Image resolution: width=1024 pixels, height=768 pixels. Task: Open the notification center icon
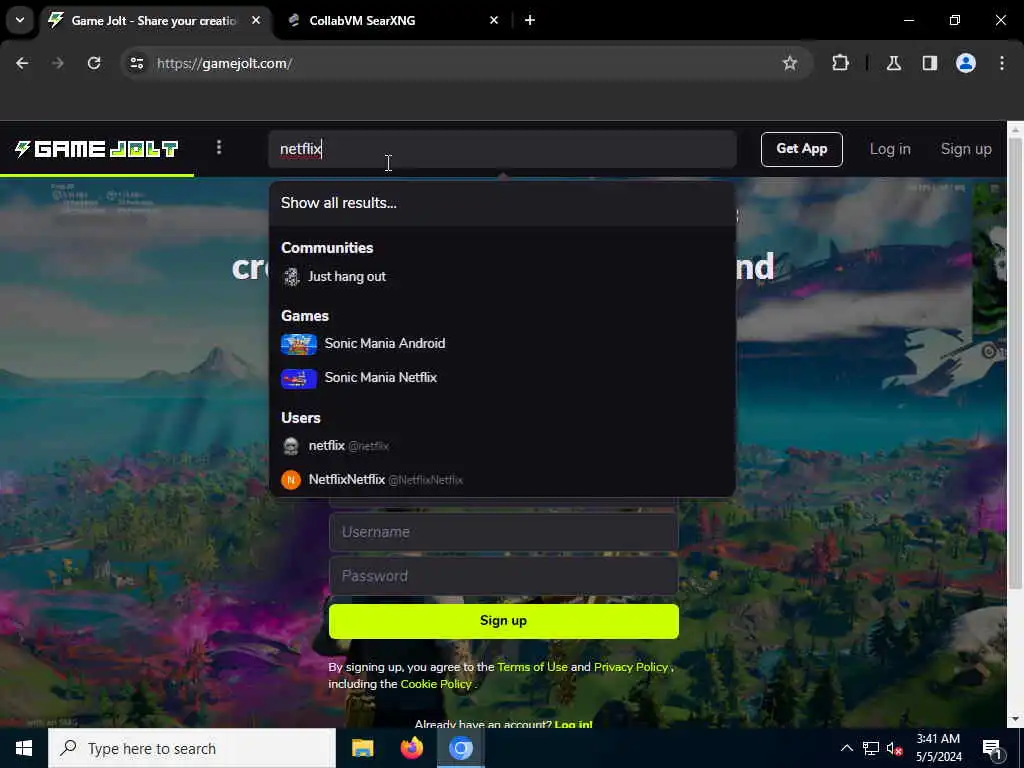point(992,748)
